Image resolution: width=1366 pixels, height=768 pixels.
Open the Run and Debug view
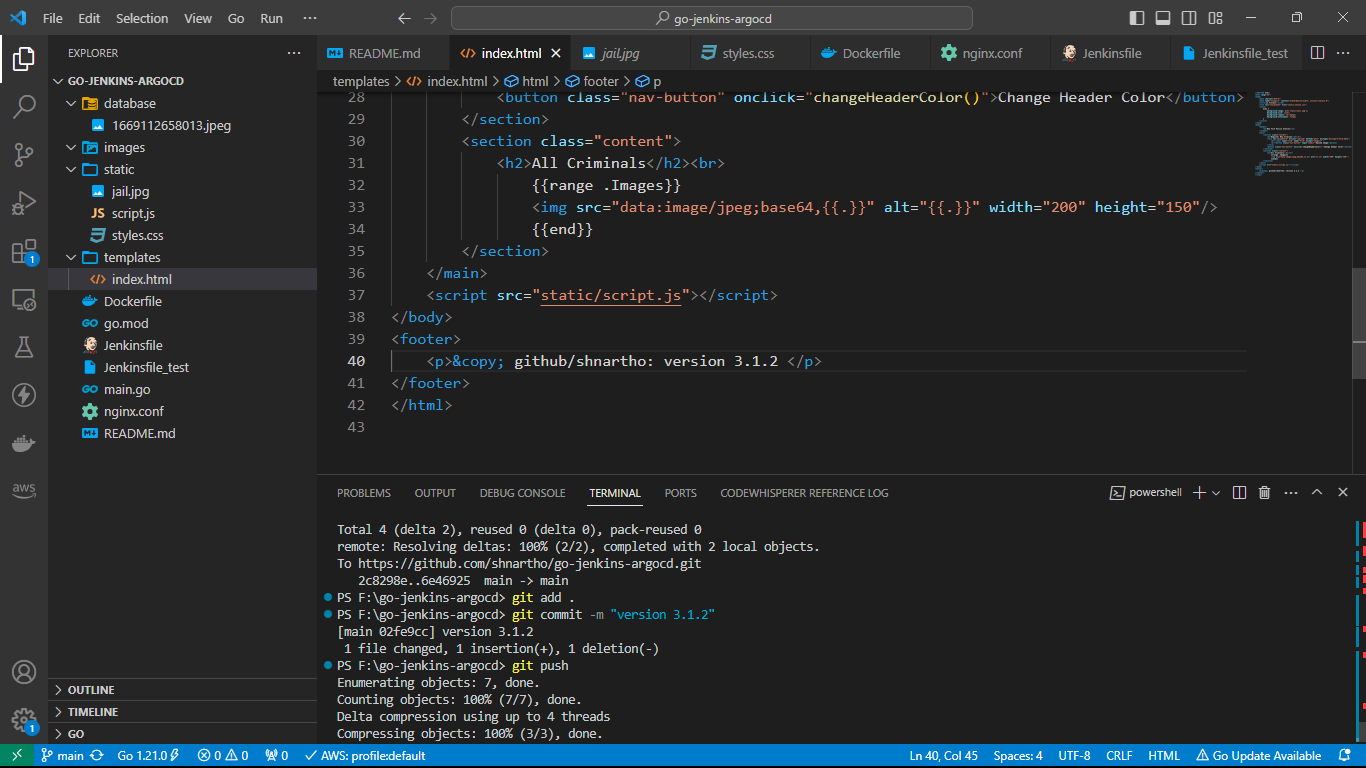(x=24, y=203)
